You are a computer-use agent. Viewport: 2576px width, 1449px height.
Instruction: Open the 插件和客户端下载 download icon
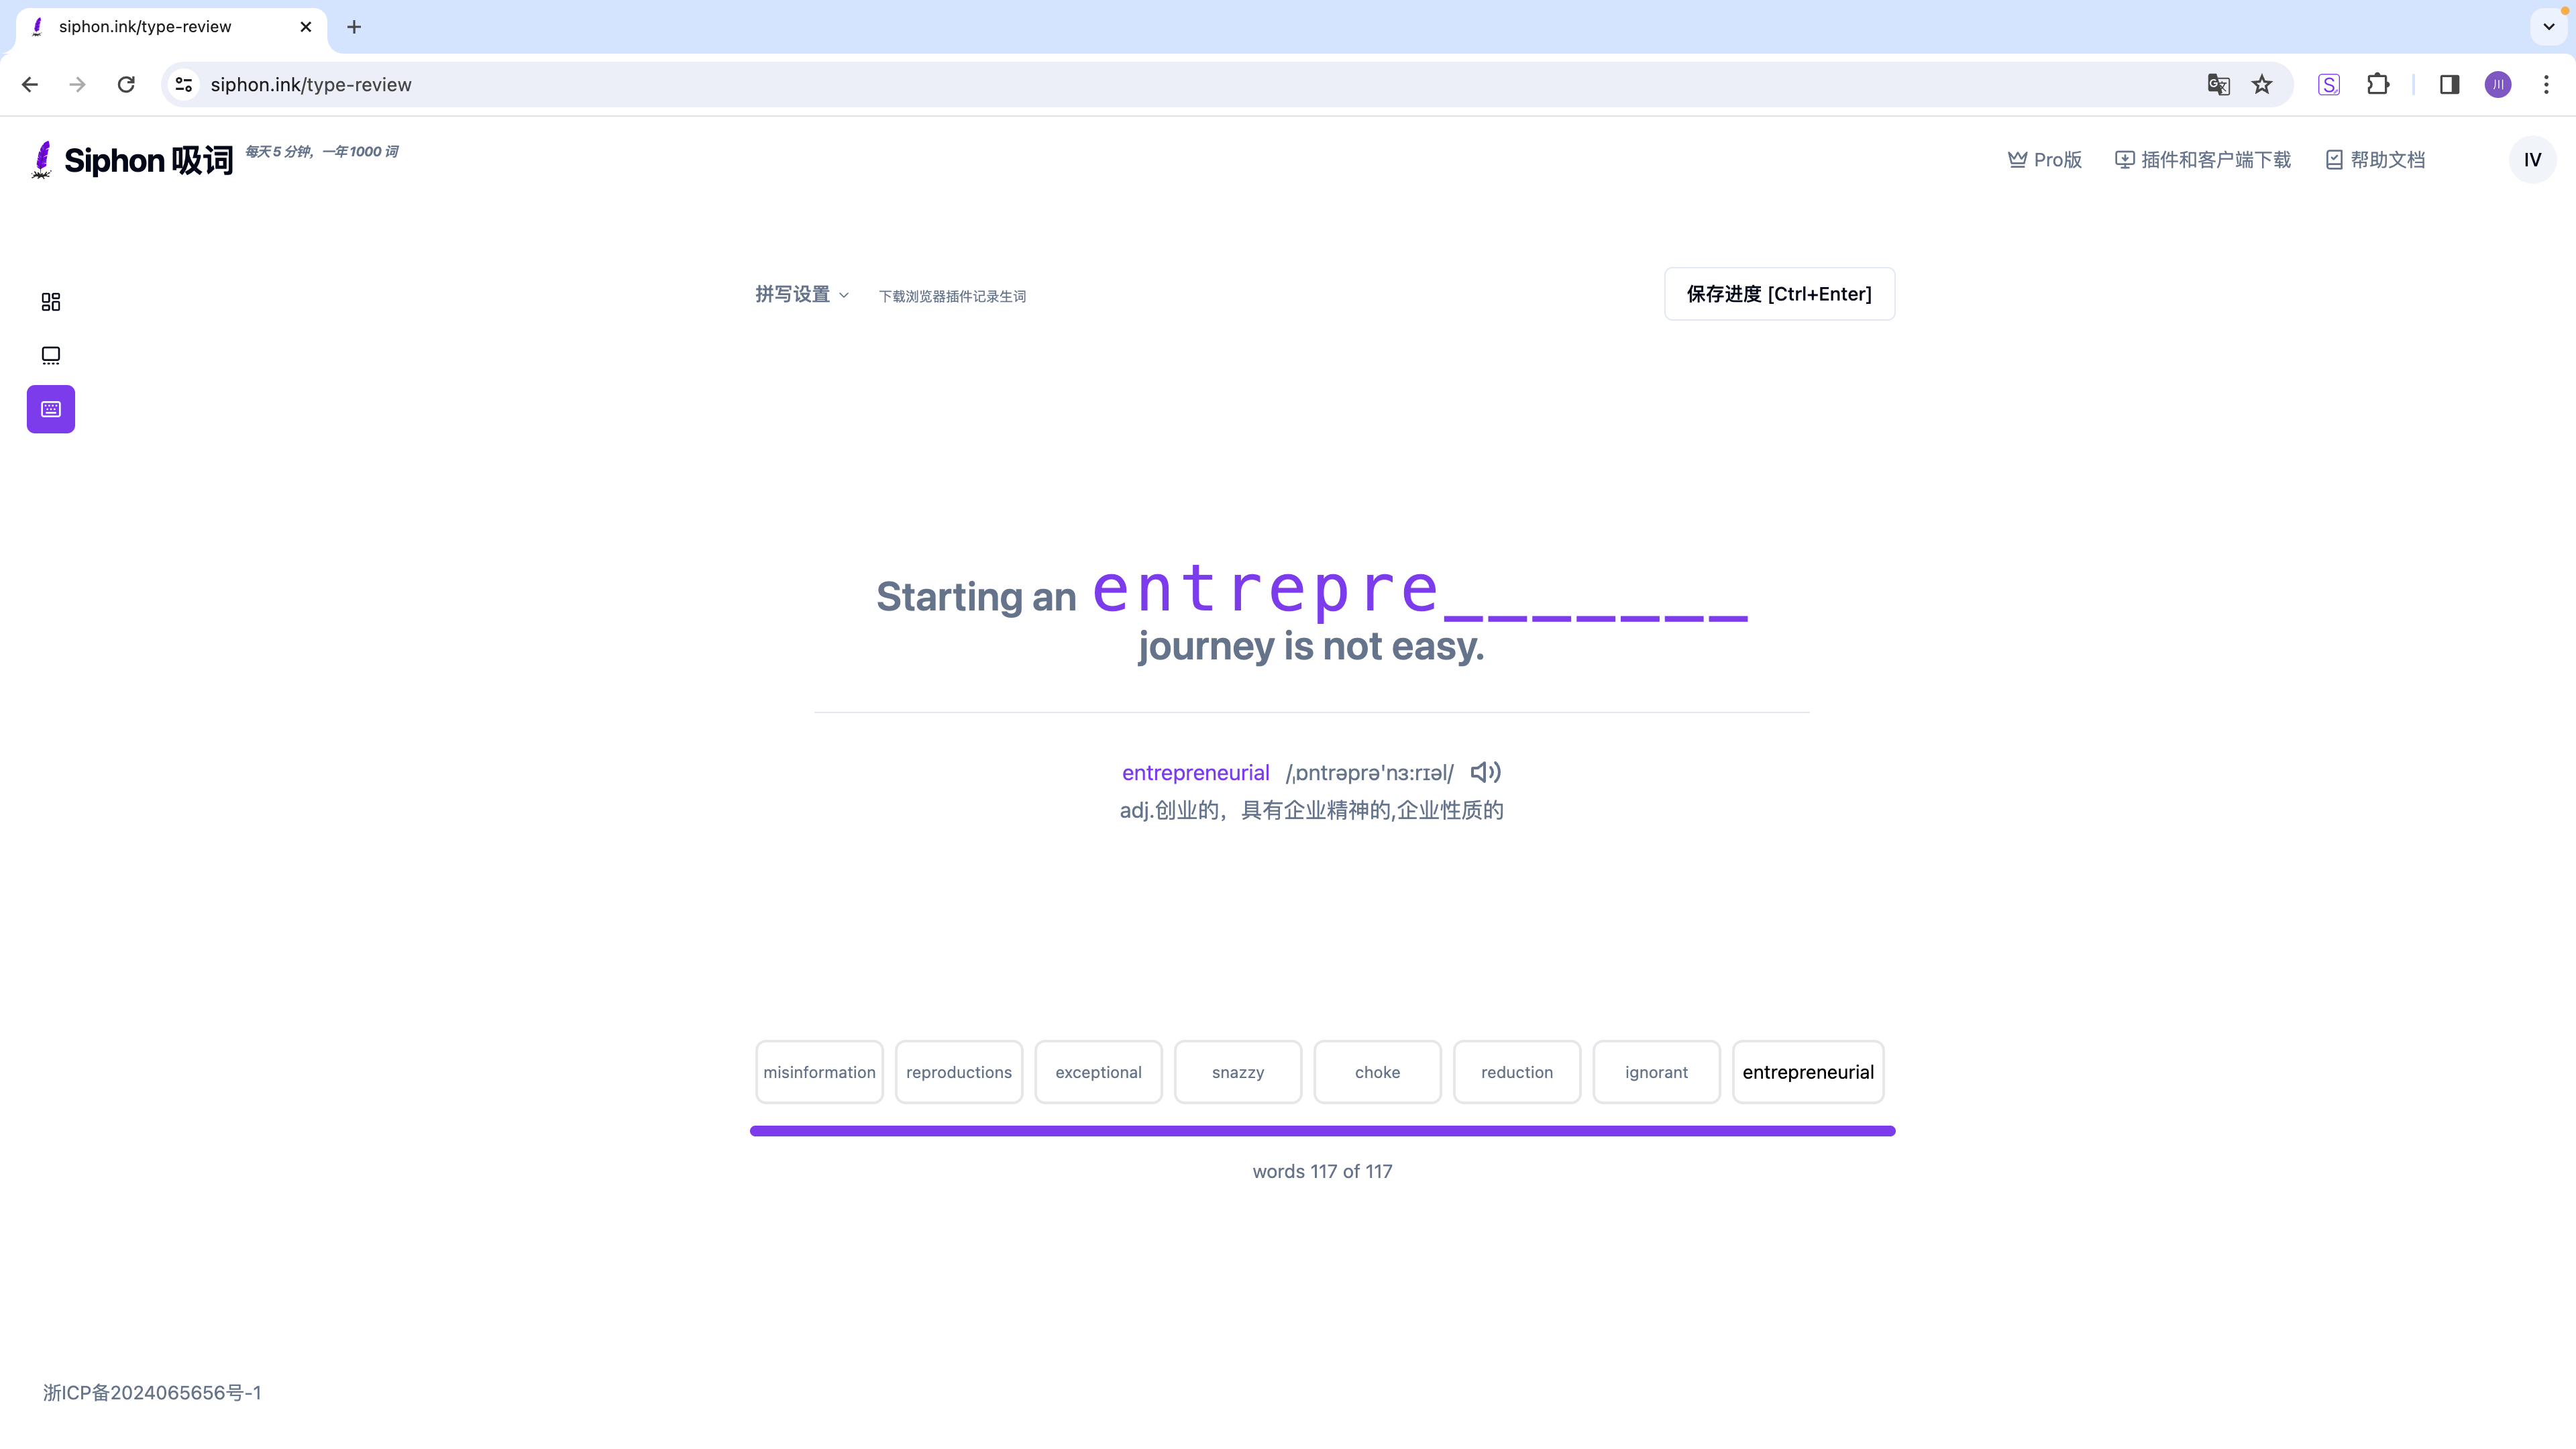(x=2123, y=159)
